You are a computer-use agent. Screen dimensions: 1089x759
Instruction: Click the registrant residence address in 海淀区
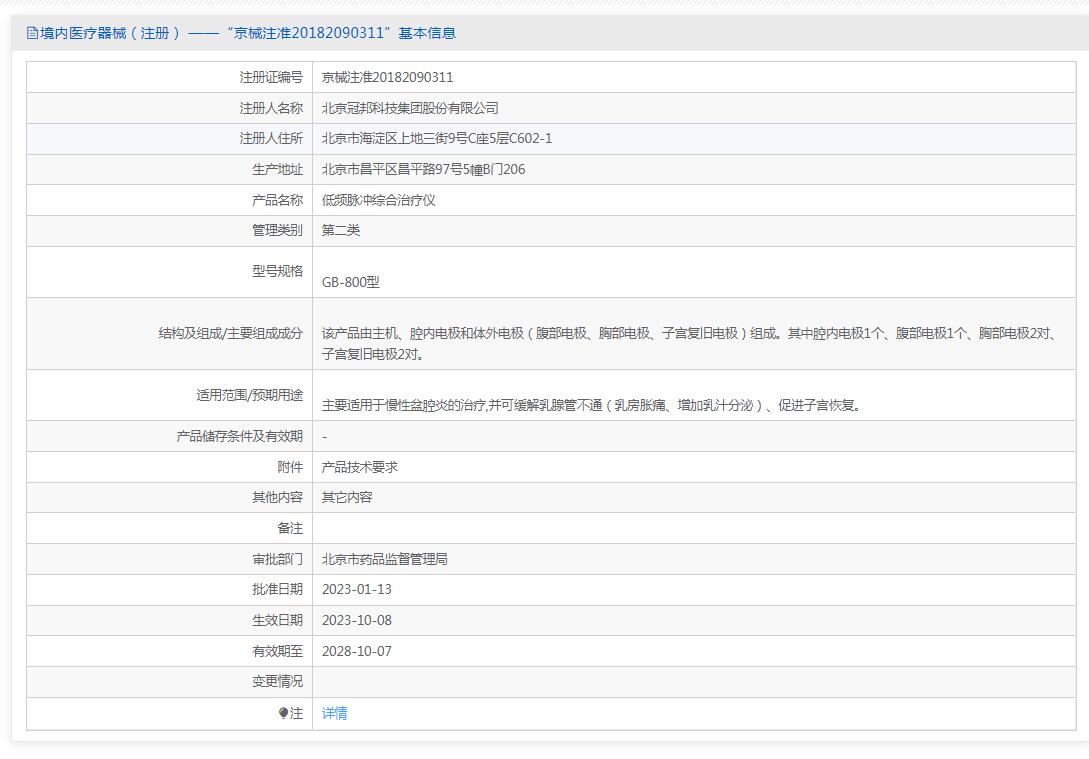[437, 138]
